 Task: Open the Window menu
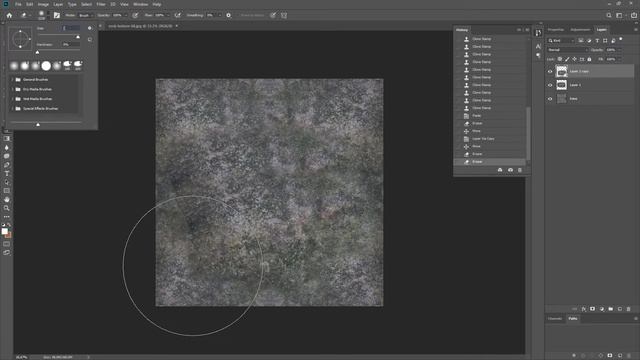tap(141, 4)
